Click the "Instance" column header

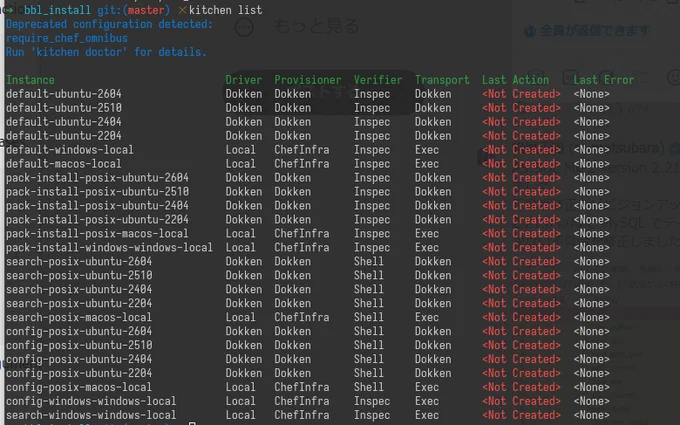pyautogui.click(x=30, y=80)
